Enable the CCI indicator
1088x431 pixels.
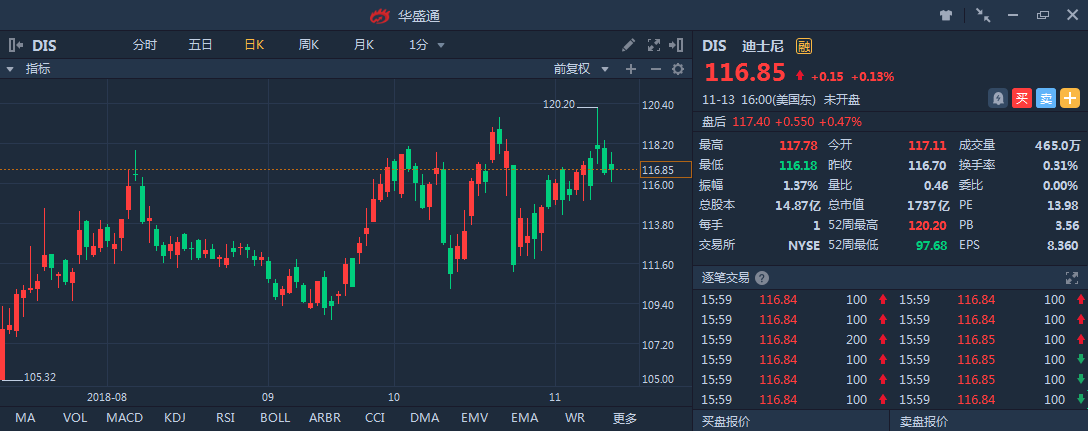click(375, 418)
